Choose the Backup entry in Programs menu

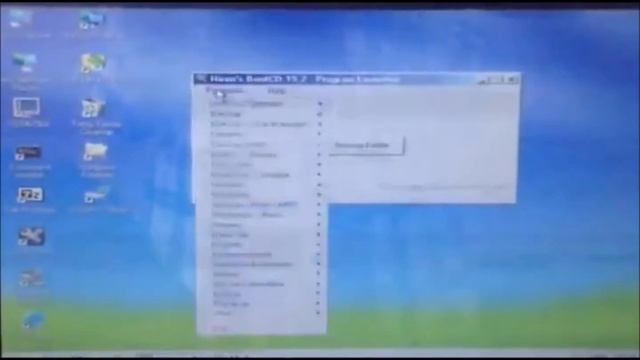(226, 114)
